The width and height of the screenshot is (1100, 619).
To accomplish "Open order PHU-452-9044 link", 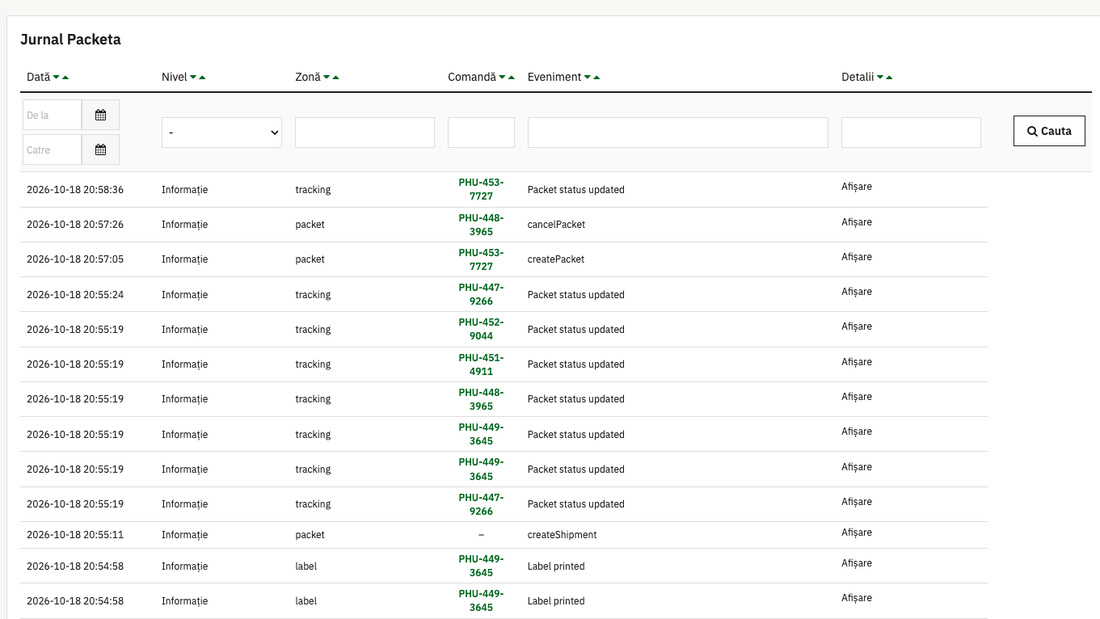I will click(x=481, y=329).
